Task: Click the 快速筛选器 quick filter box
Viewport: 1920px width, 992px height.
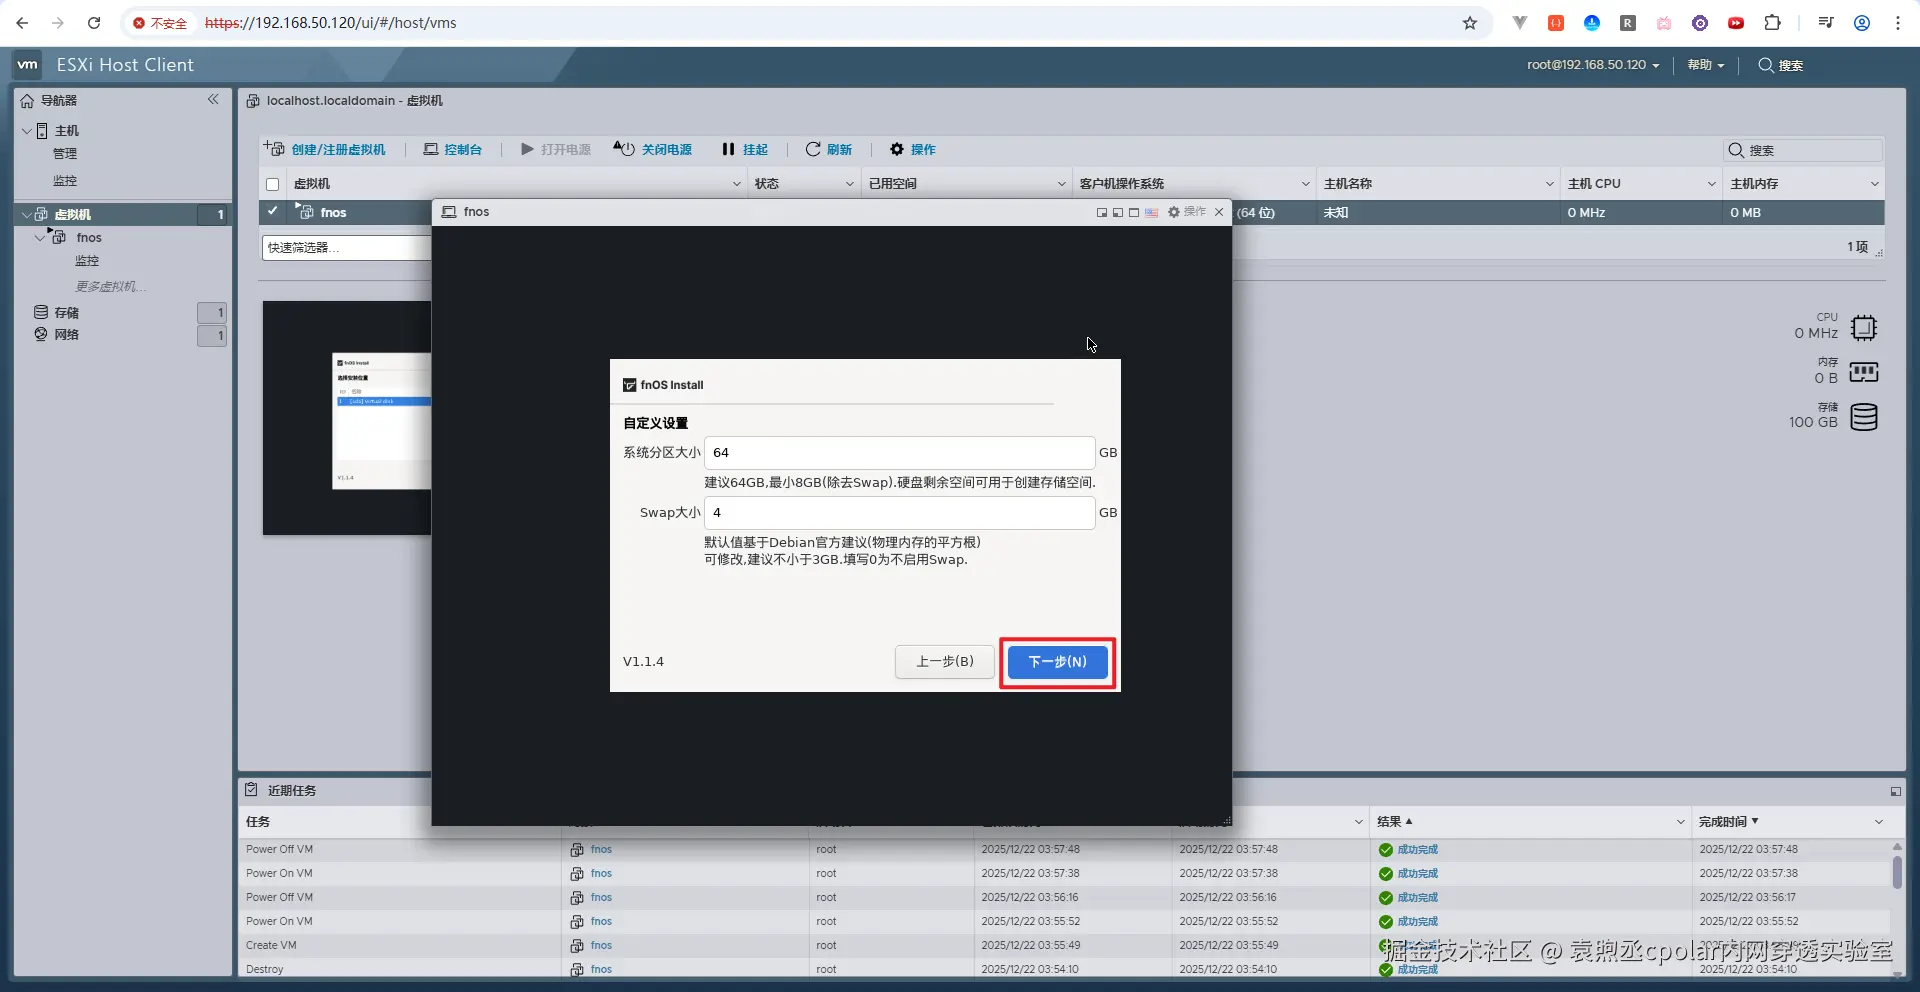Action: point(346,248)
